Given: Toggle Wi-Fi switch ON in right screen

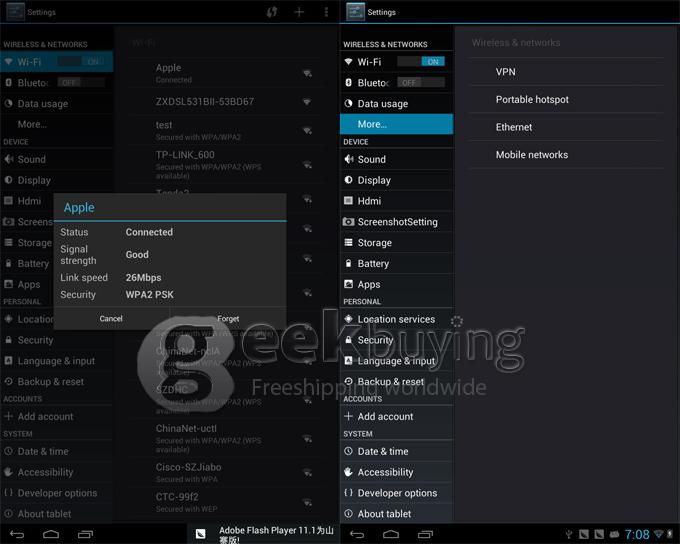Looking at the screenshot, I should tap(421, 62).
